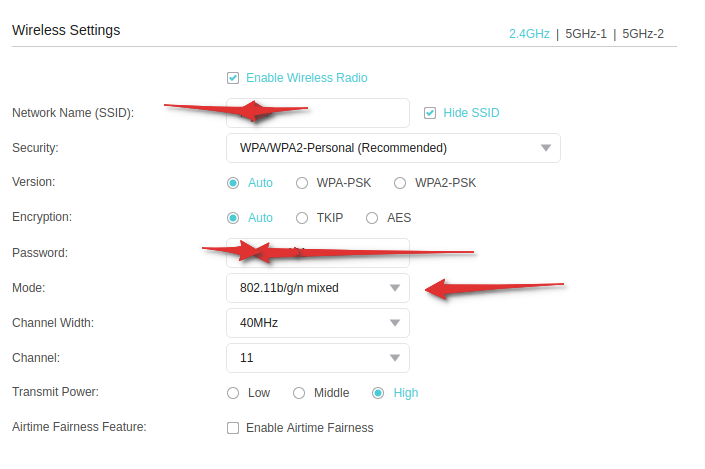
Task: Set transmit power to Low
Action: [233, 393]
